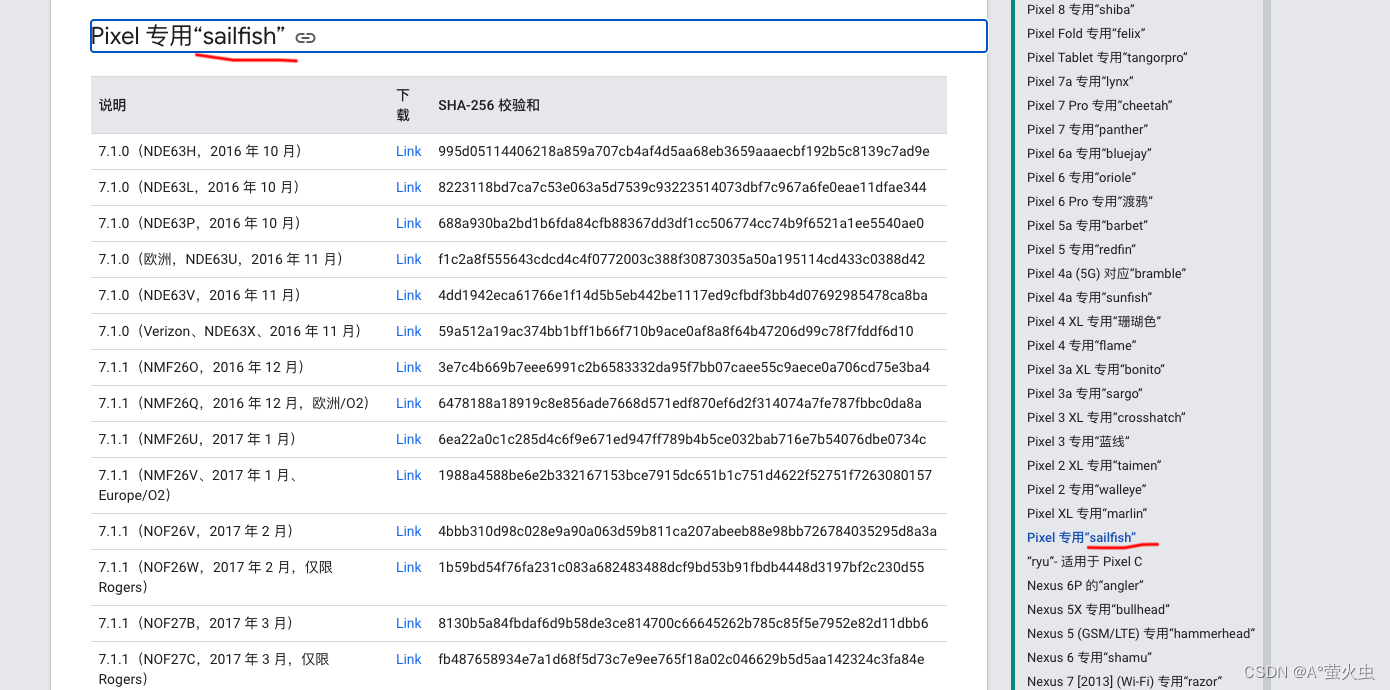Jump to Pixel 4 "flame" section
Image resolution: width=1390 pixels, height=690 pixels.
(x=1081, y=345)
